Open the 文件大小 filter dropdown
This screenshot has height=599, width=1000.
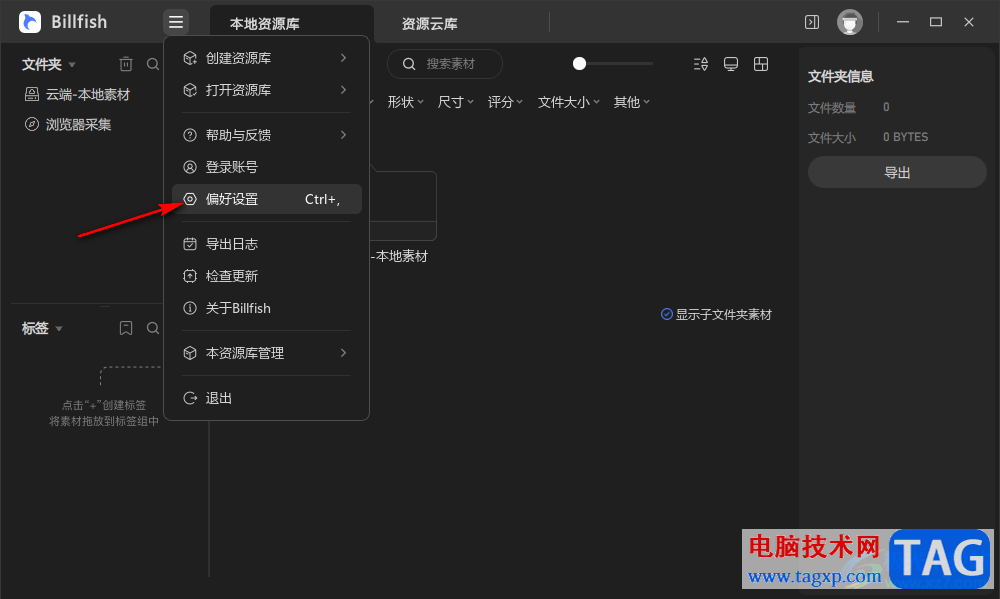pyautogui.click(x=568, y=102)
